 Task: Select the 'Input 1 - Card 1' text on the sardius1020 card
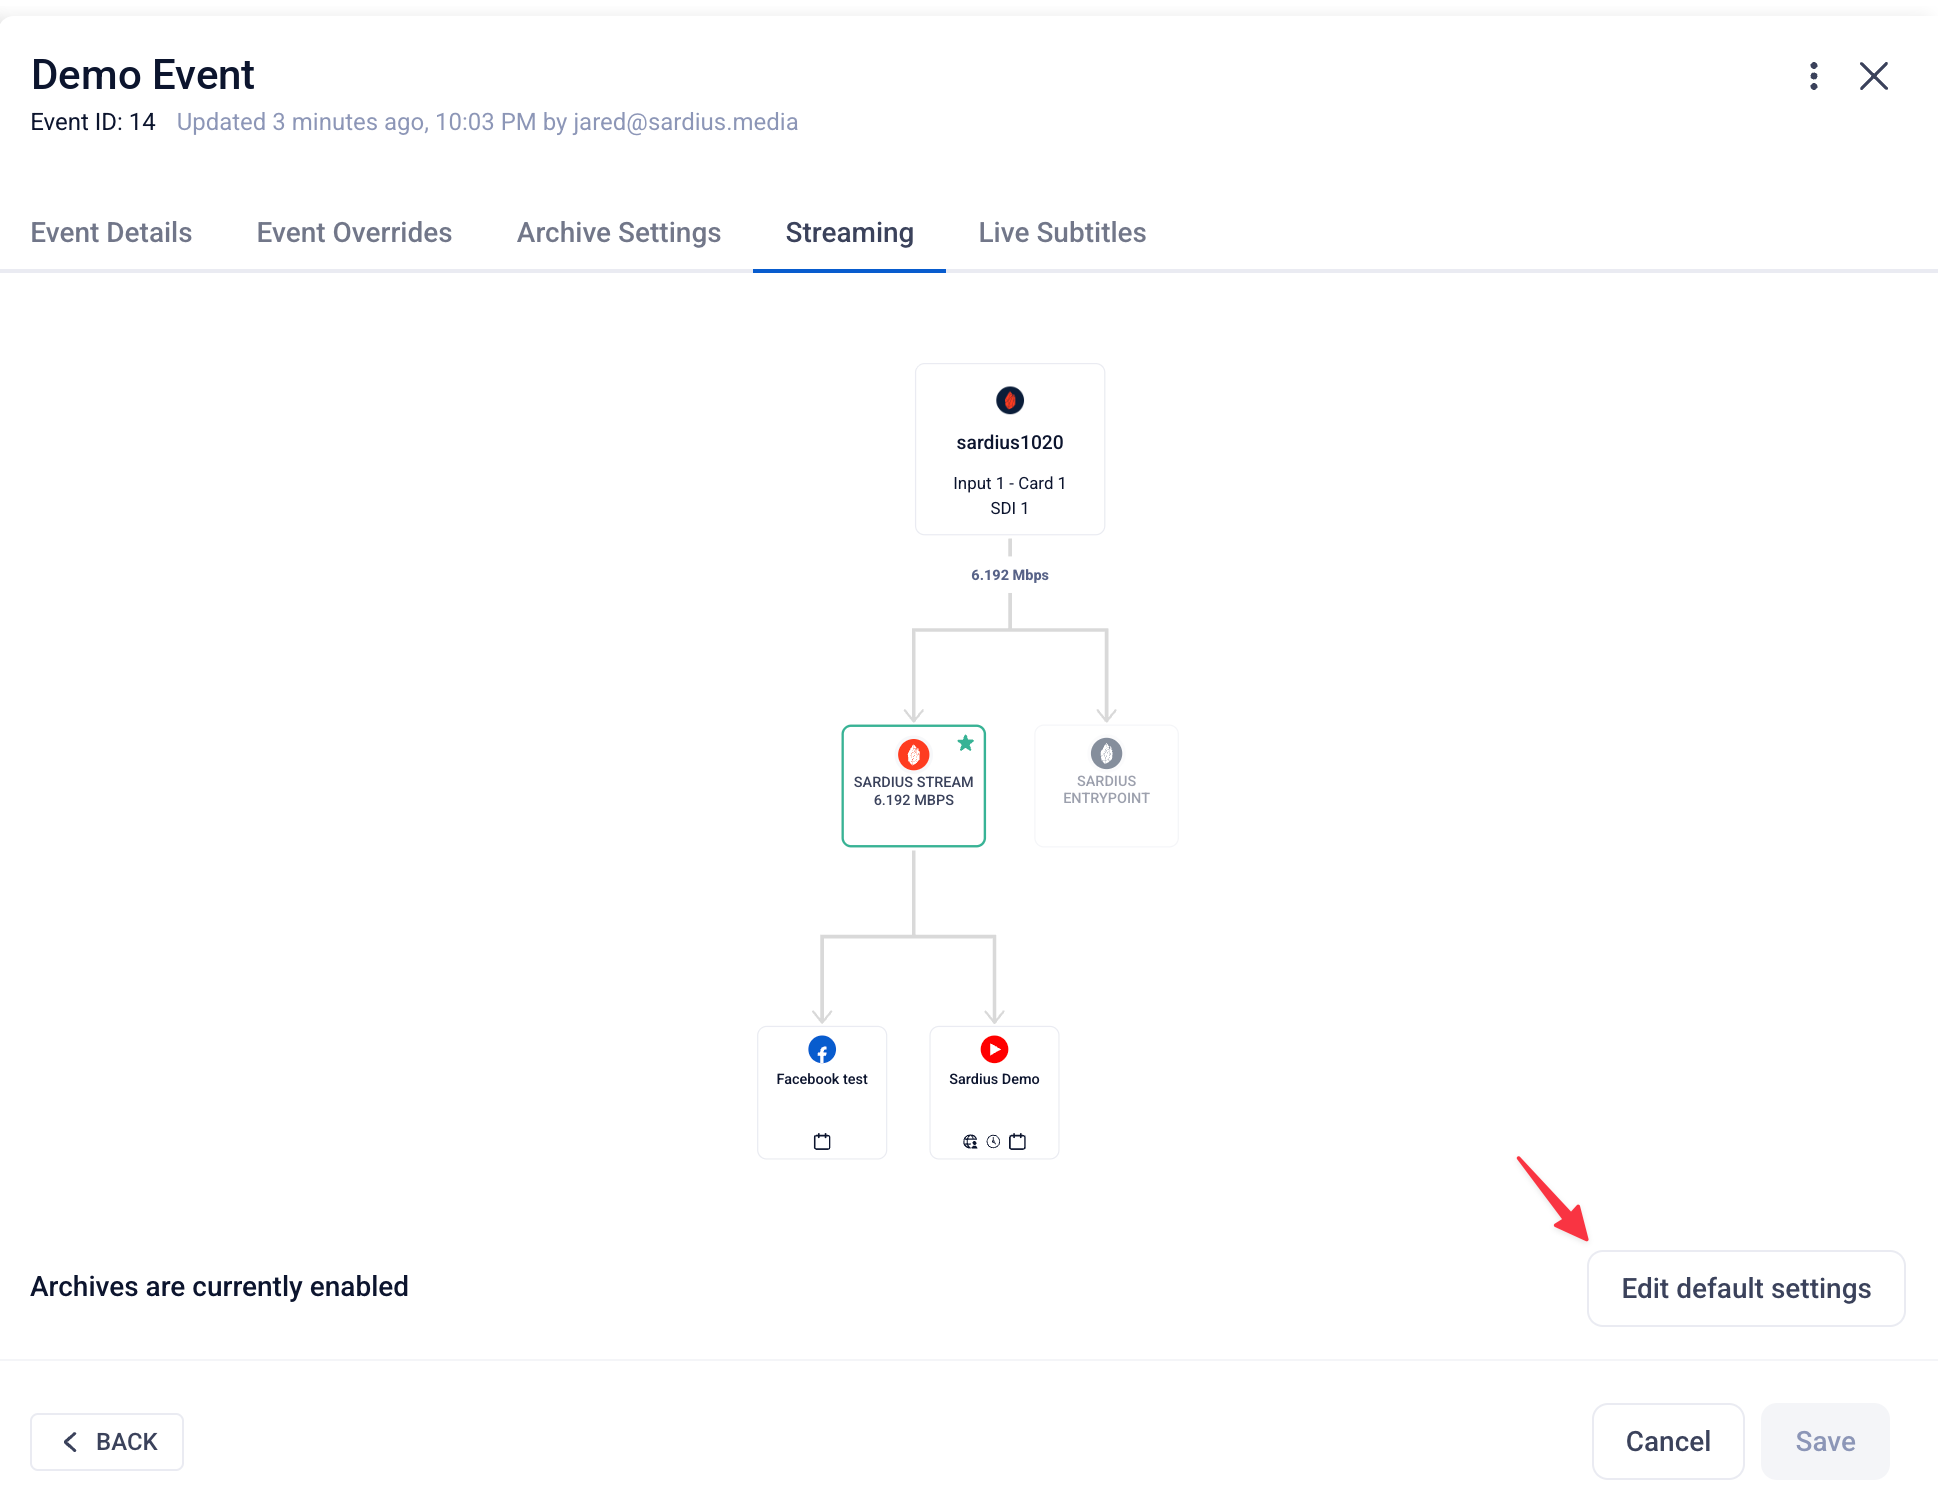[x=1009, y=483]
